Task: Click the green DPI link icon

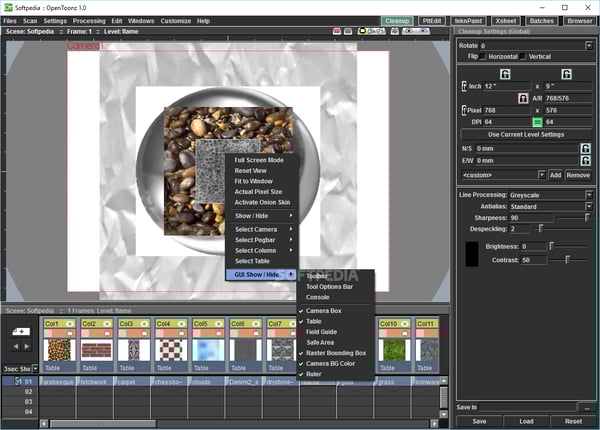Action: [x=537, y=122]
